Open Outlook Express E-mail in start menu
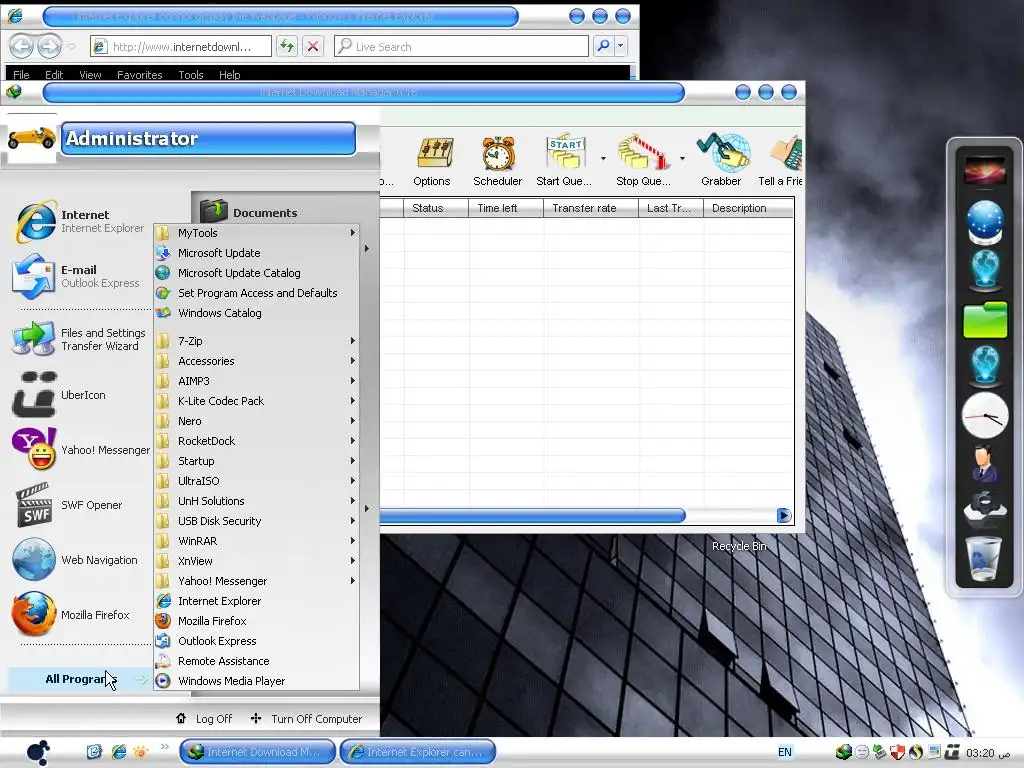Viewport: 1024px width, 768px height. click(x=80, y=276)
